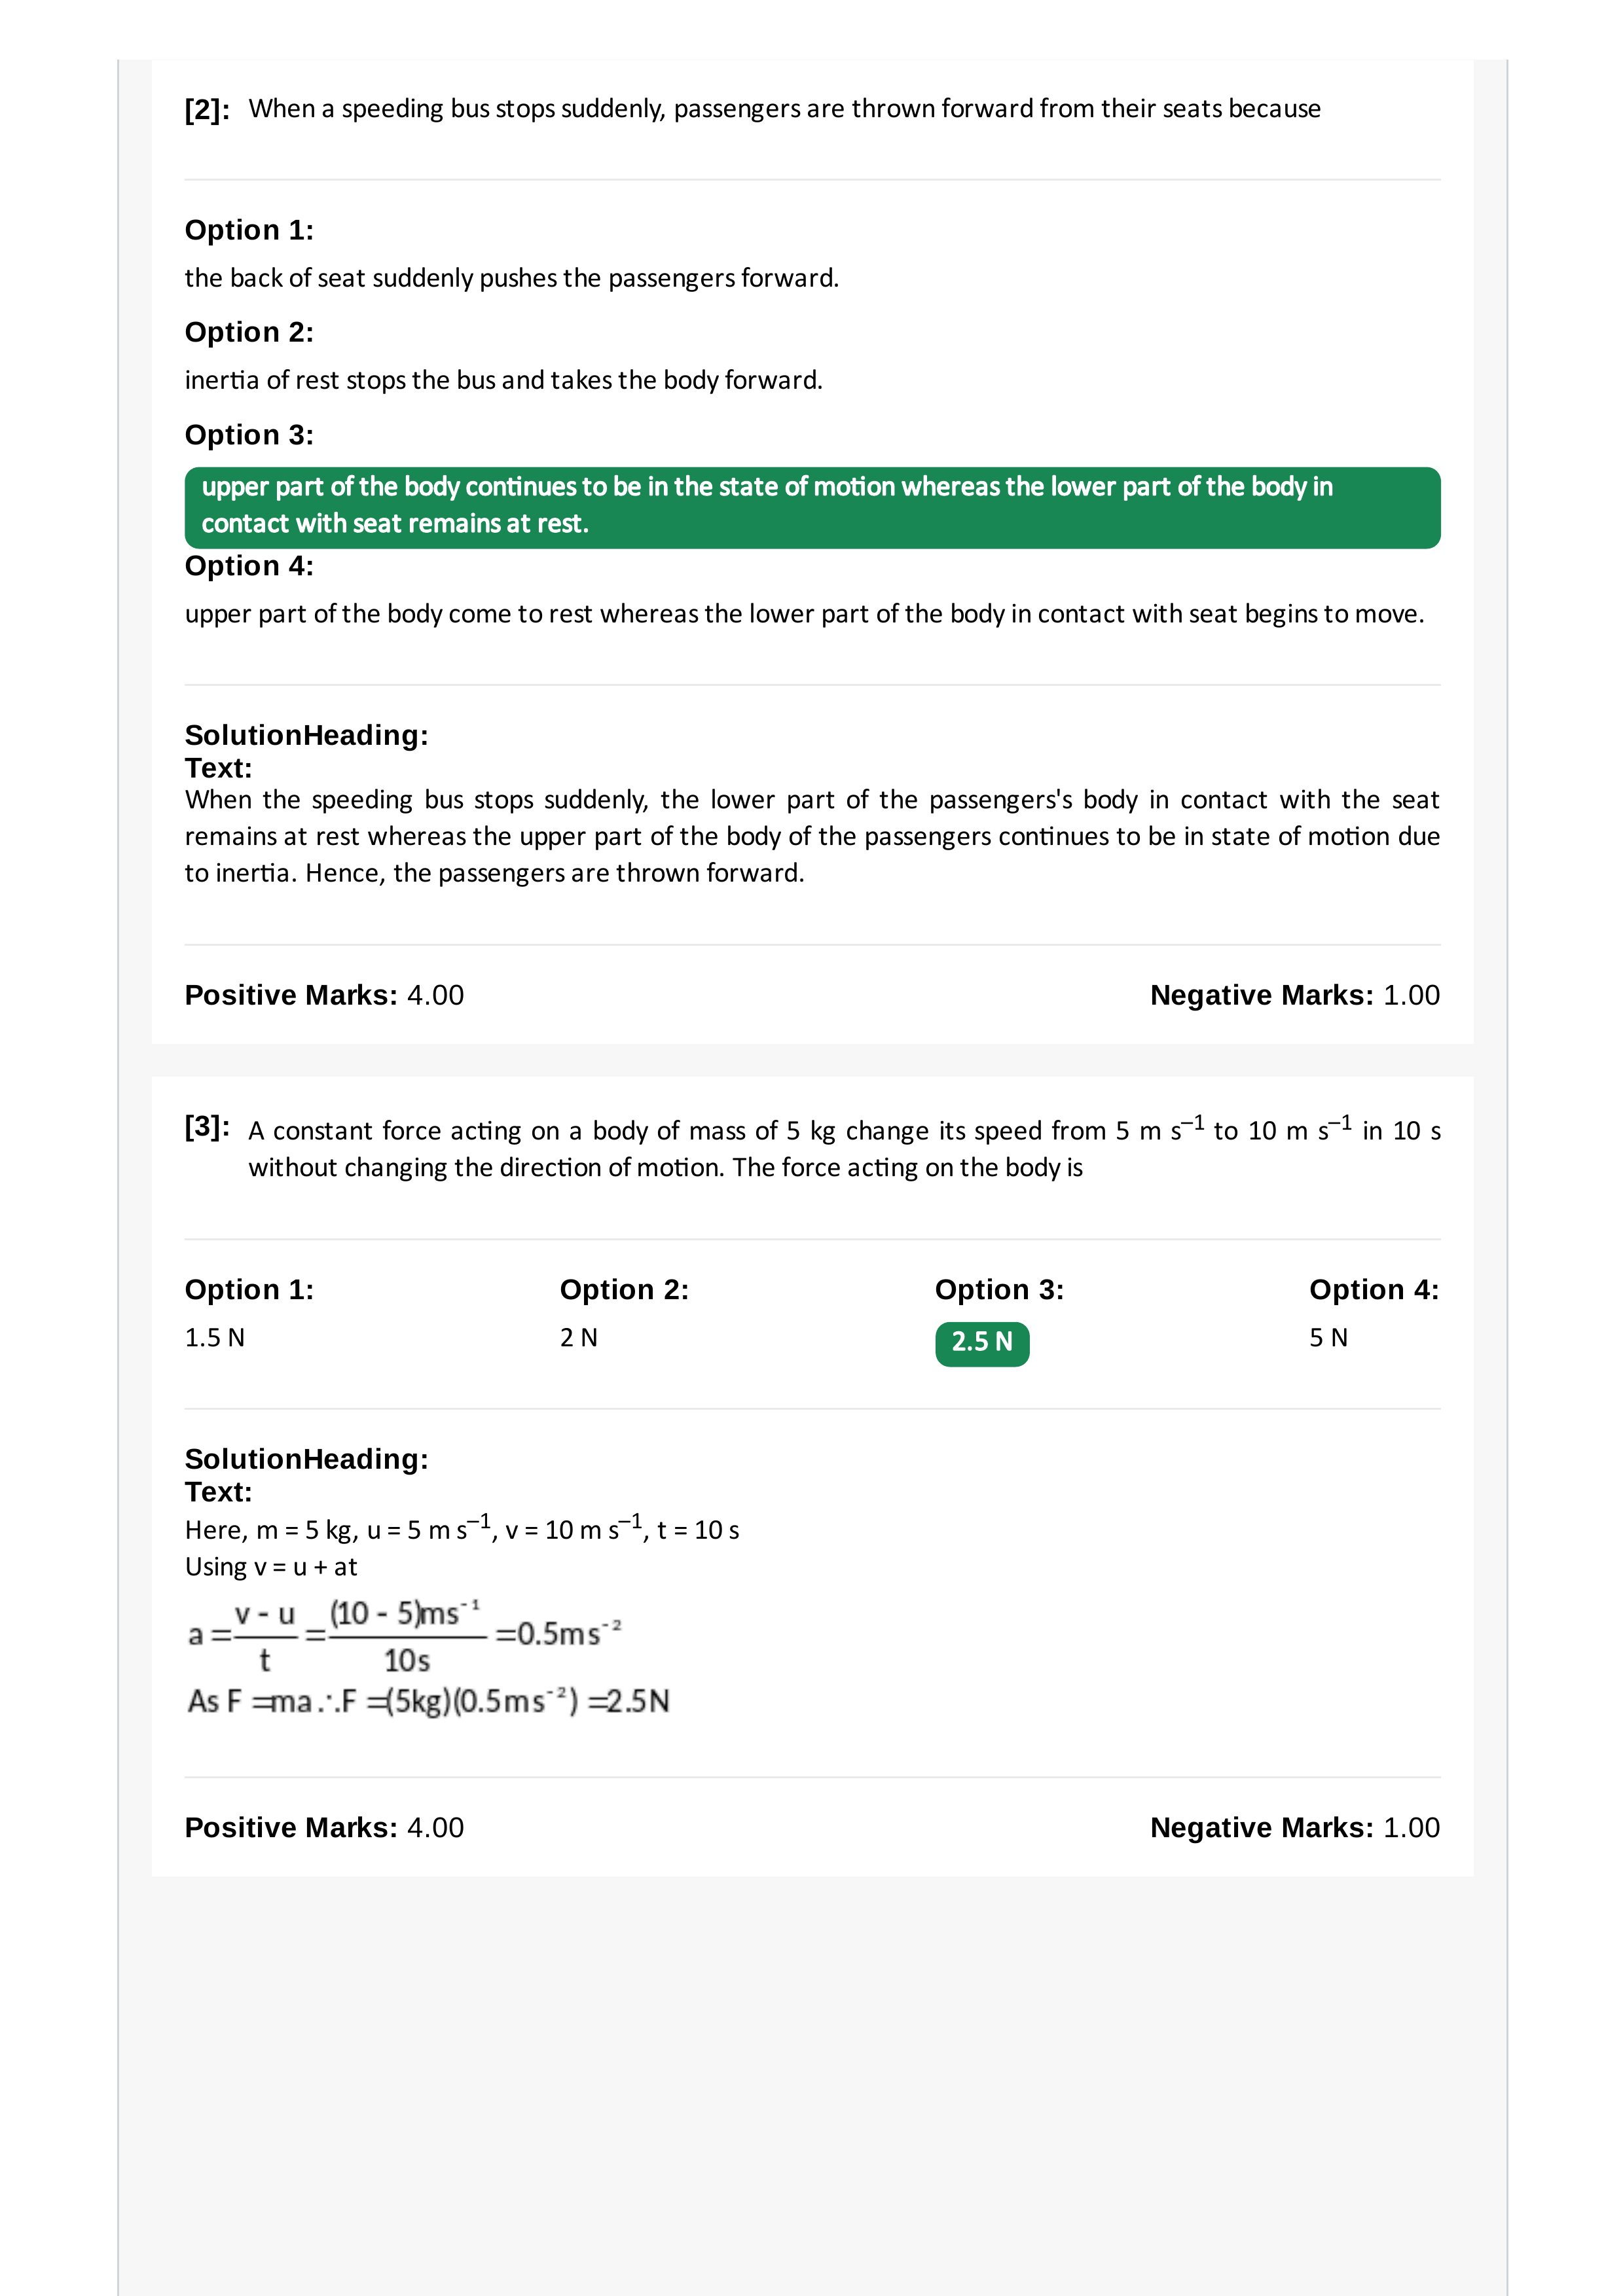Select inertia of rest stops the bus option
The width and height of the screenshot is (1623, 2296).
(x=504, y=380)
